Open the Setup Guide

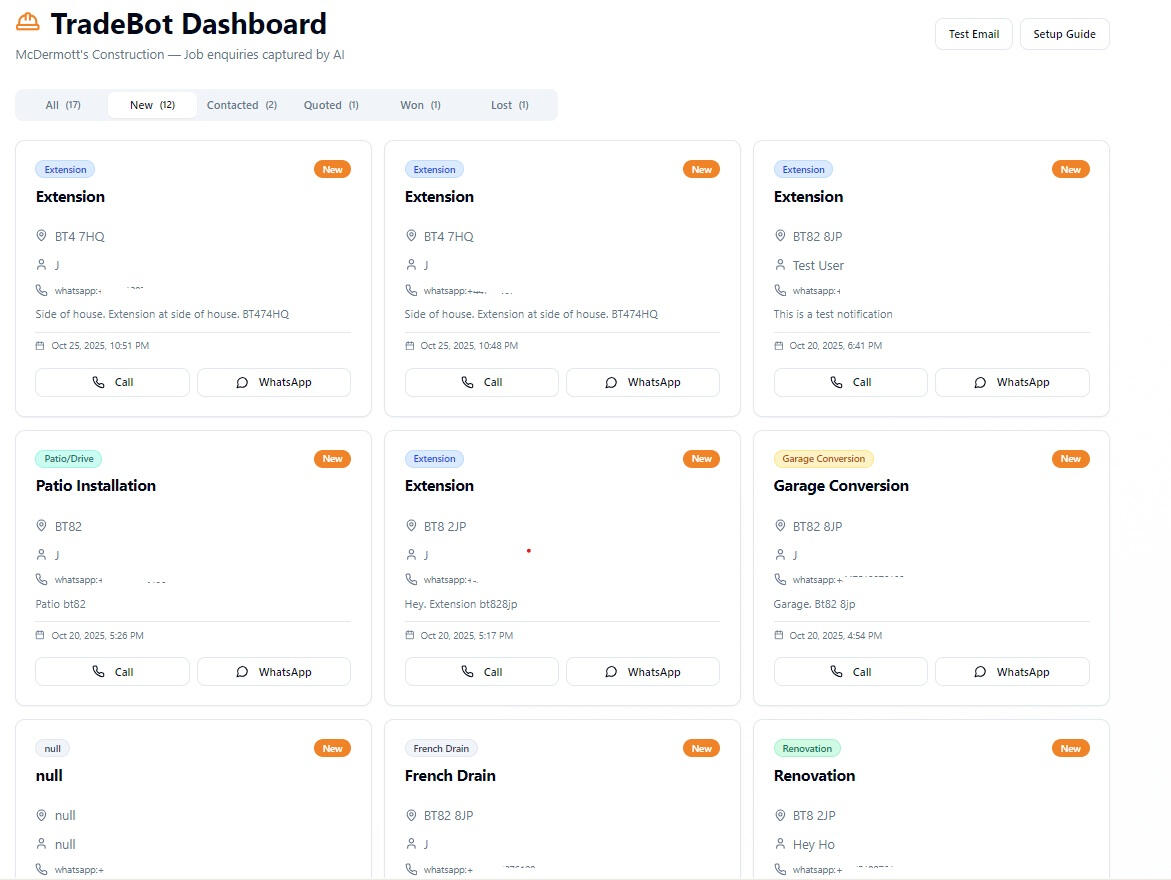tap(1064, 34)
